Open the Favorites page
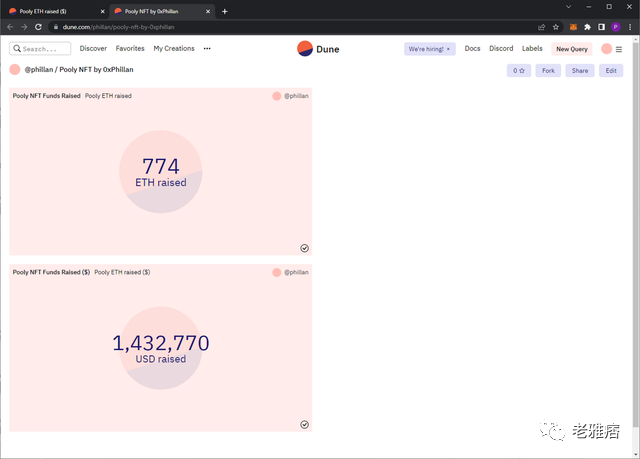Image resolution: width=640 pixels, height=459 pixels. point(130,49)
